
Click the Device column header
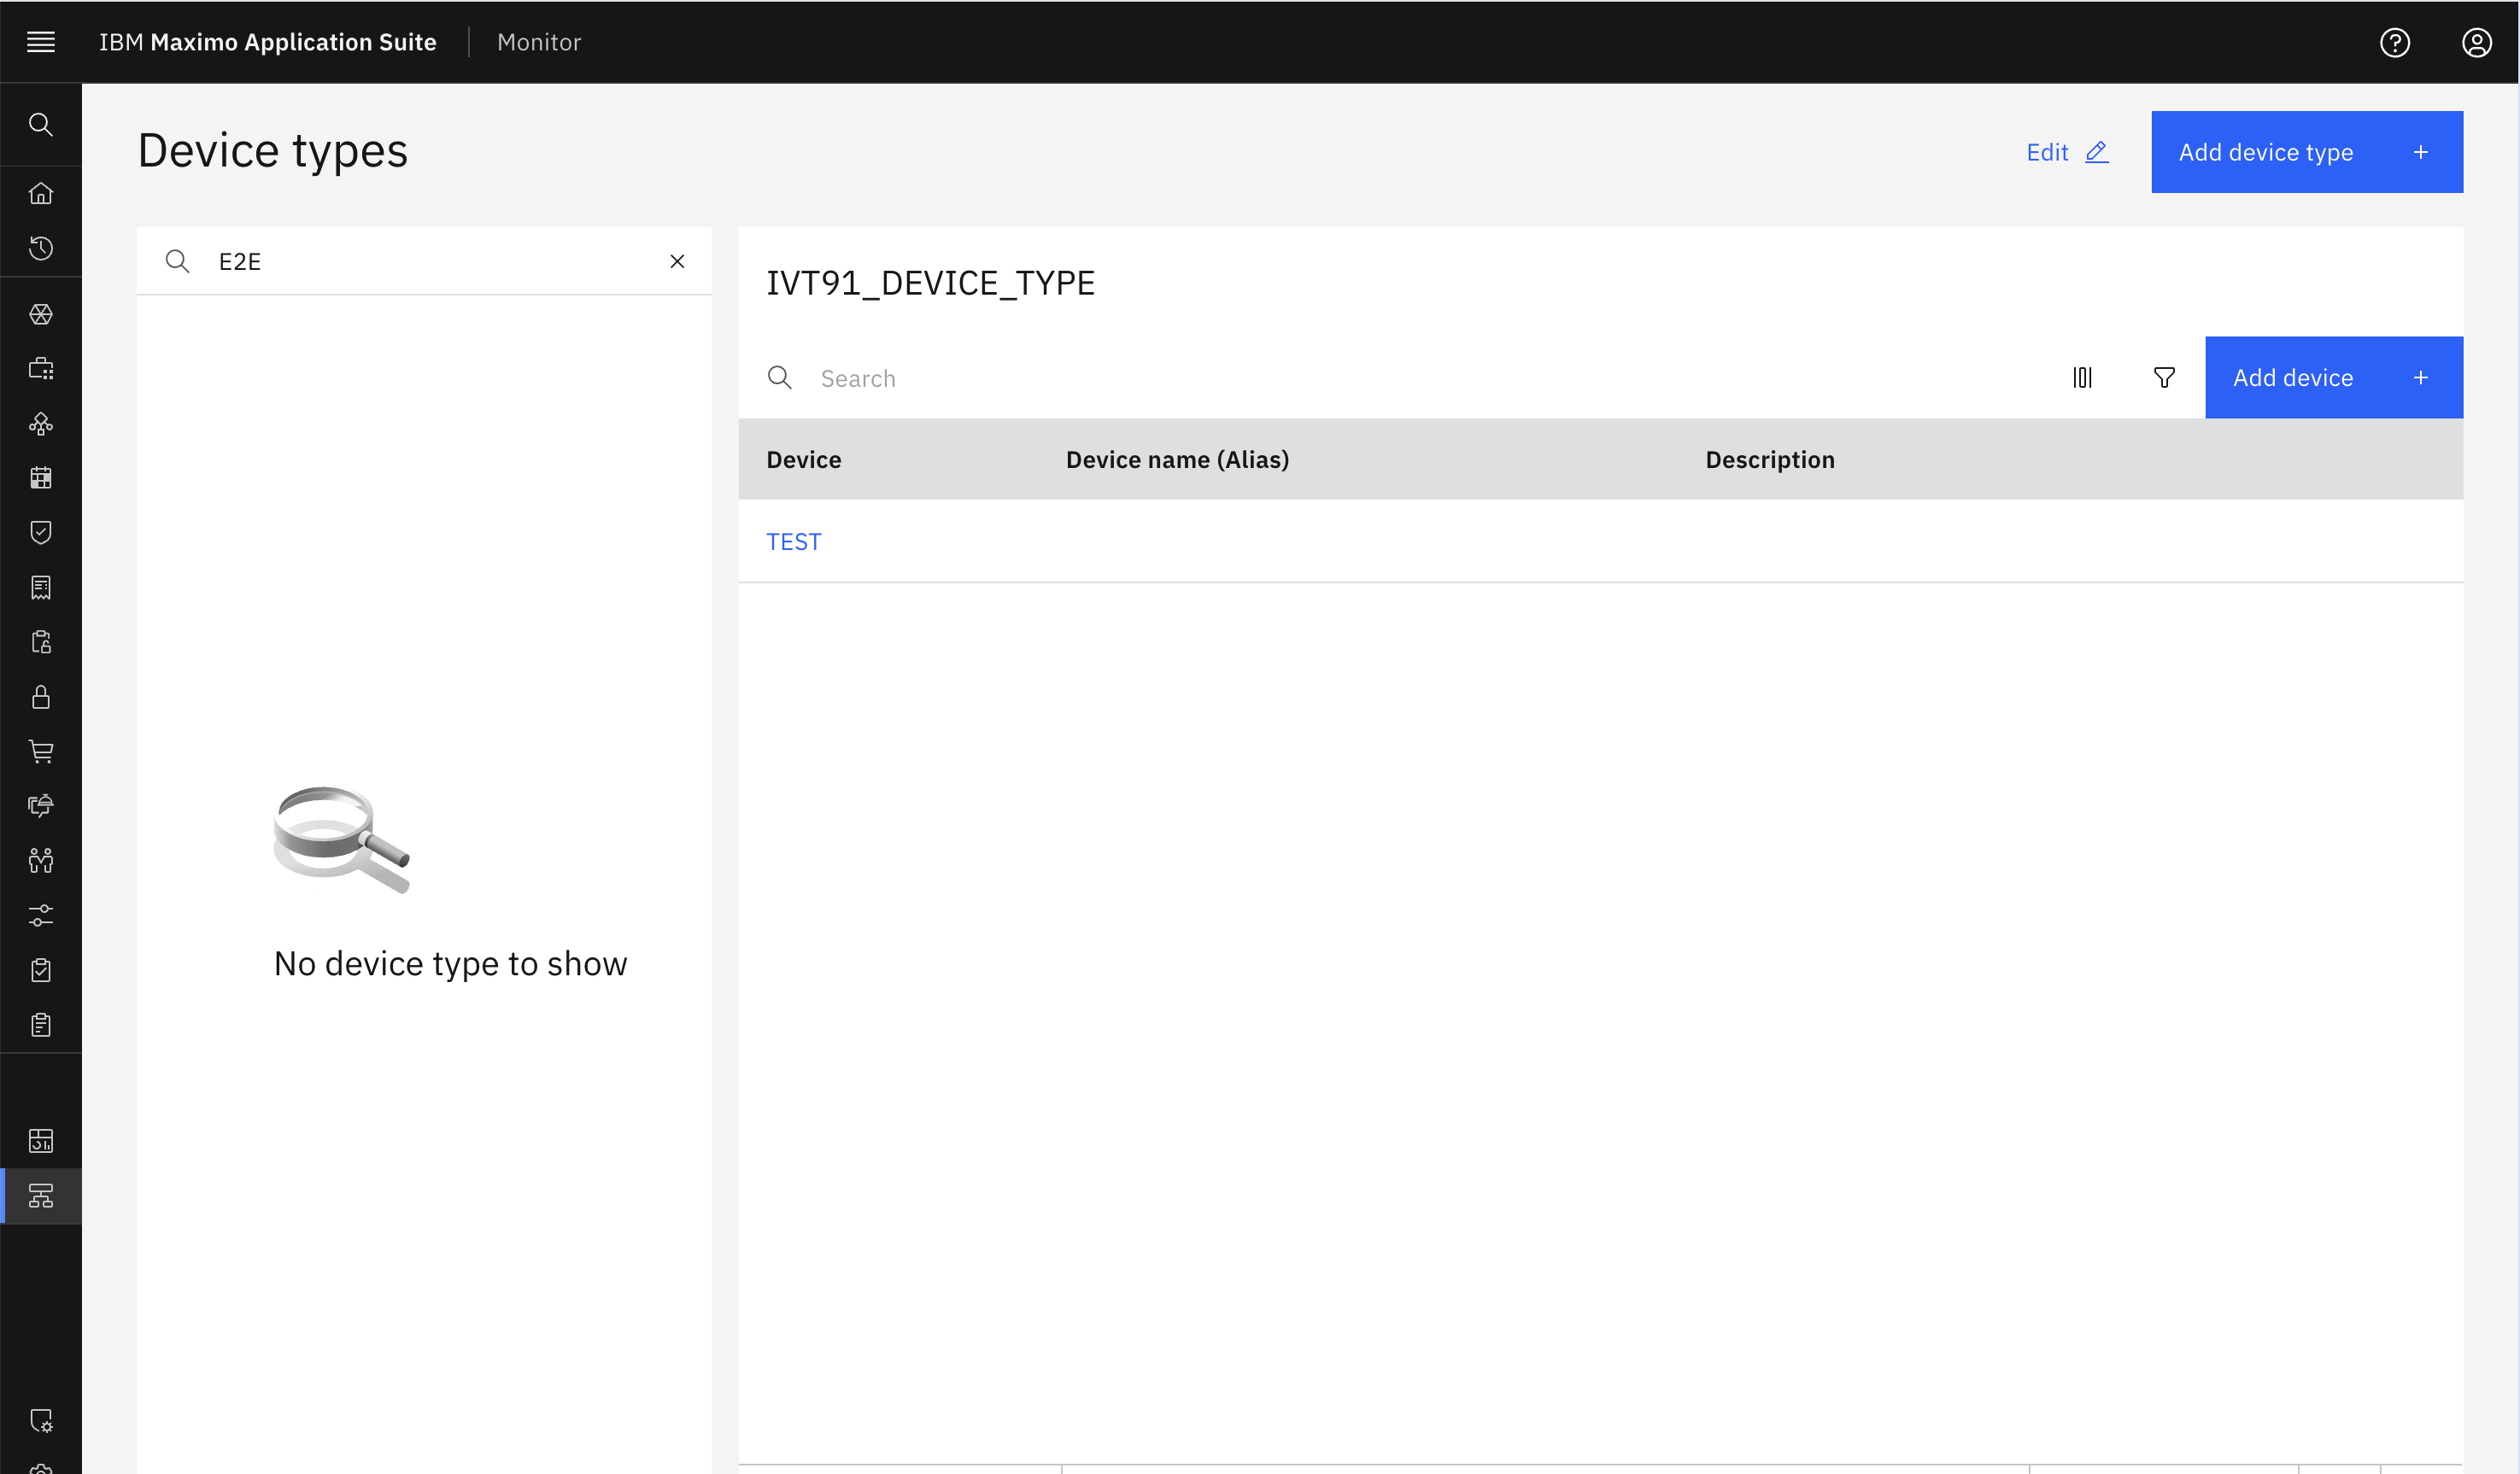tap(804, 460)
